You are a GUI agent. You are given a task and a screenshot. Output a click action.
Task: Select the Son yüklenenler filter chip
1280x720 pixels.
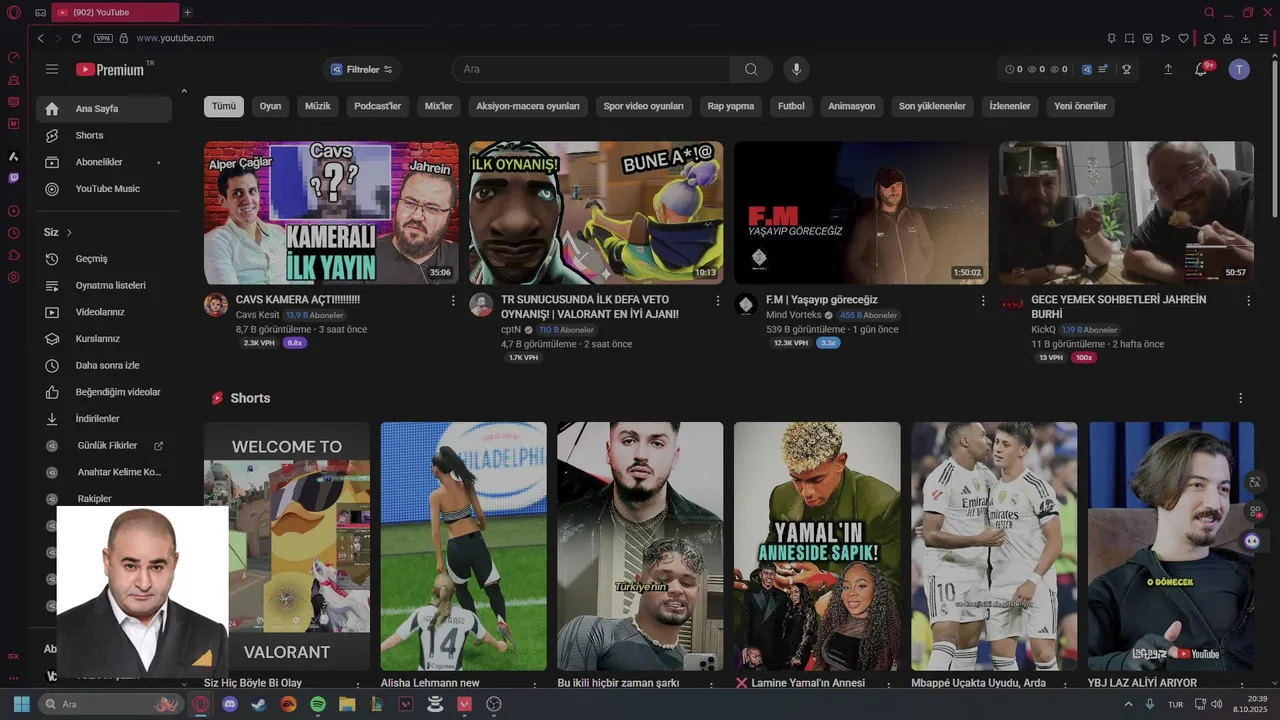coord(932,106)
